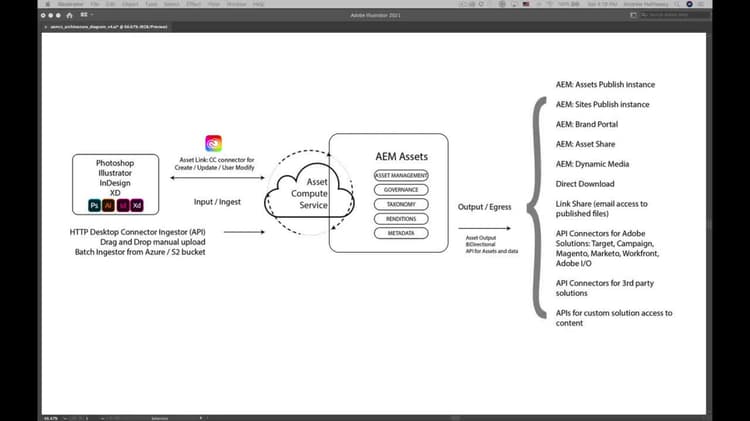Click the Metadata pill
Viewport: 750px width, 421px height.
click(x=401, y=233)
